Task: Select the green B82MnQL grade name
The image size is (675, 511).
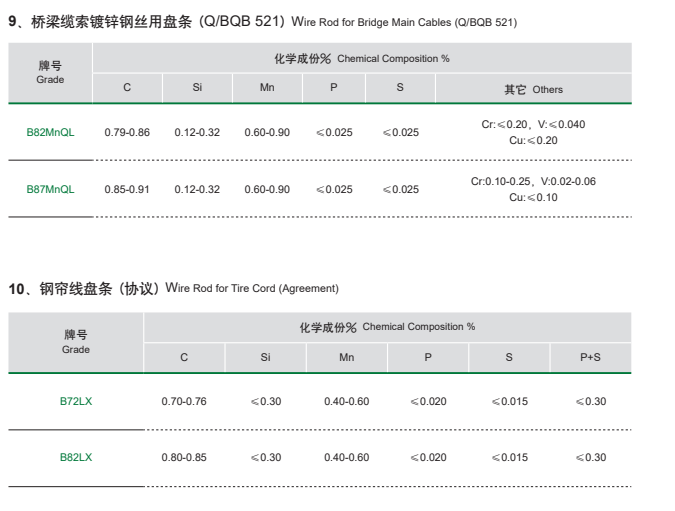Action: tap(50, 132)
